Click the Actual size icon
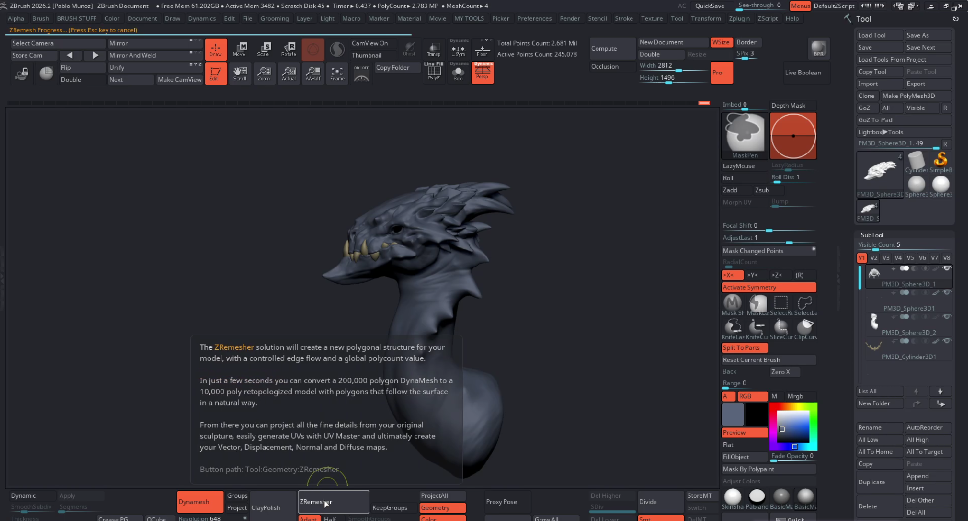Viewport: 968px width, 521px height. click(288, 73)
